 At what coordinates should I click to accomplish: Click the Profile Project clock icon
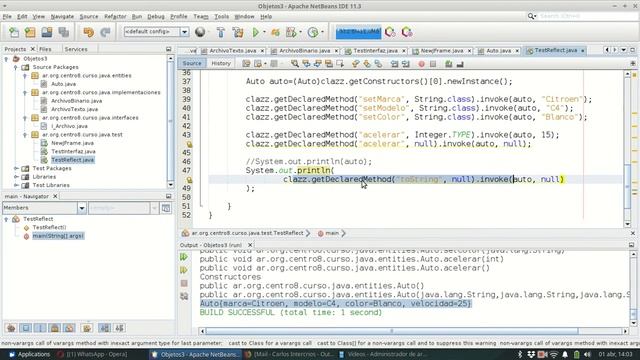313,32
